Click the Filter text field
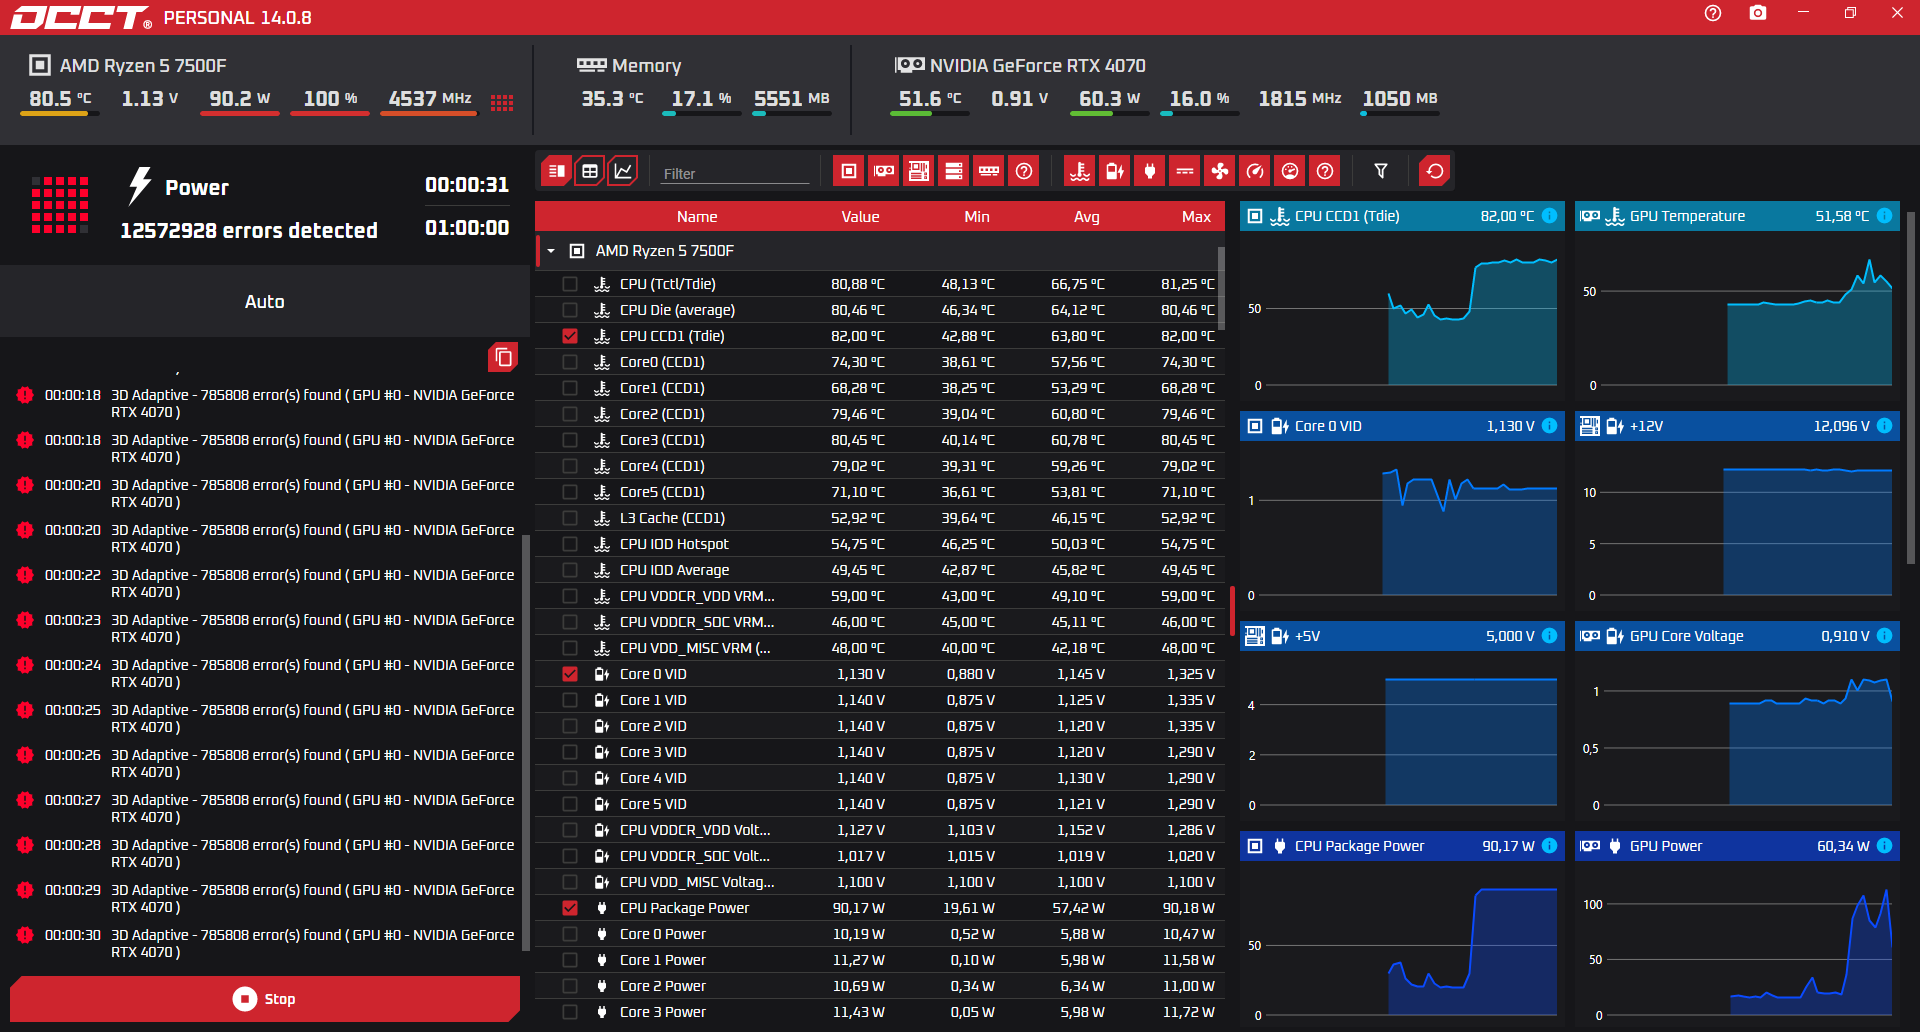This screenshot has width=1920, height=1032. point(735,173)
